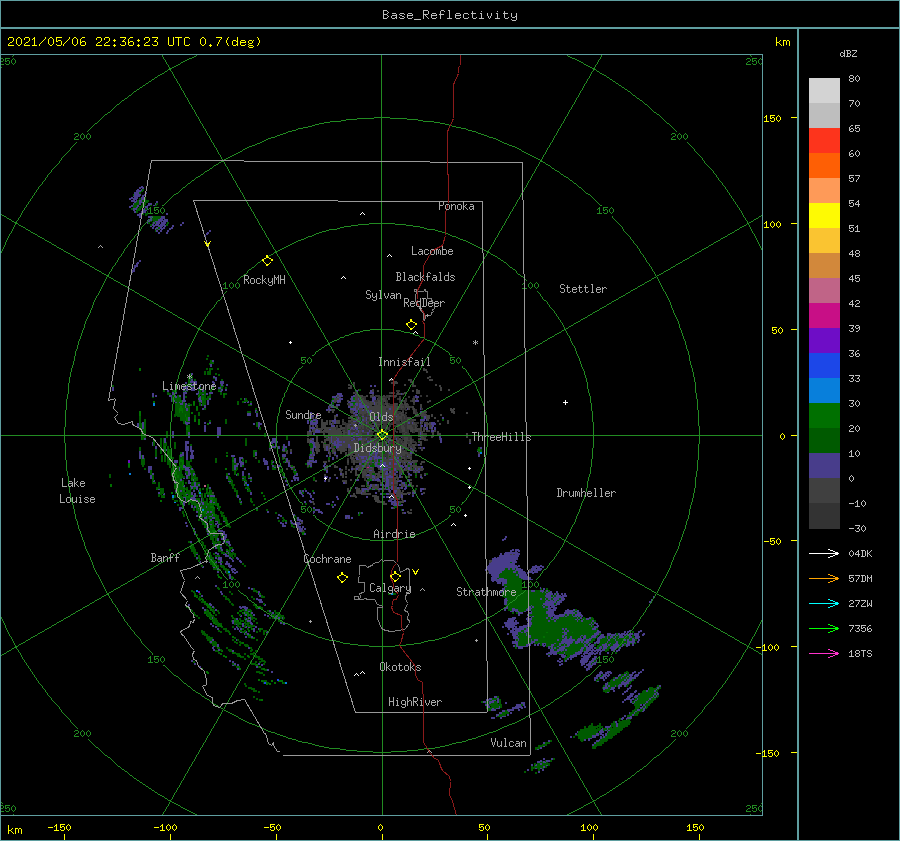Click the RedDeer city label
This screenshot has height=841, width=900.
[424, 303]
